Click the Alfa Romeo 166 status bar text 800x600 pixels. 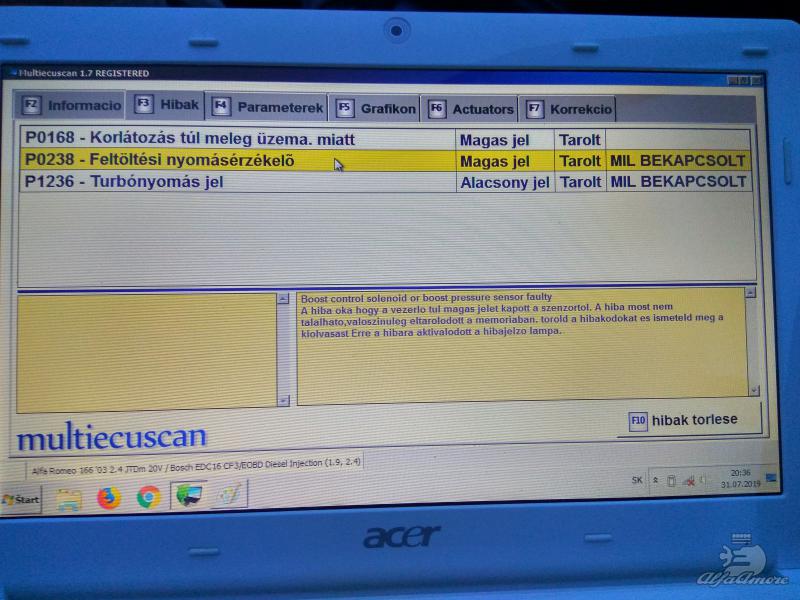[196, 466]
